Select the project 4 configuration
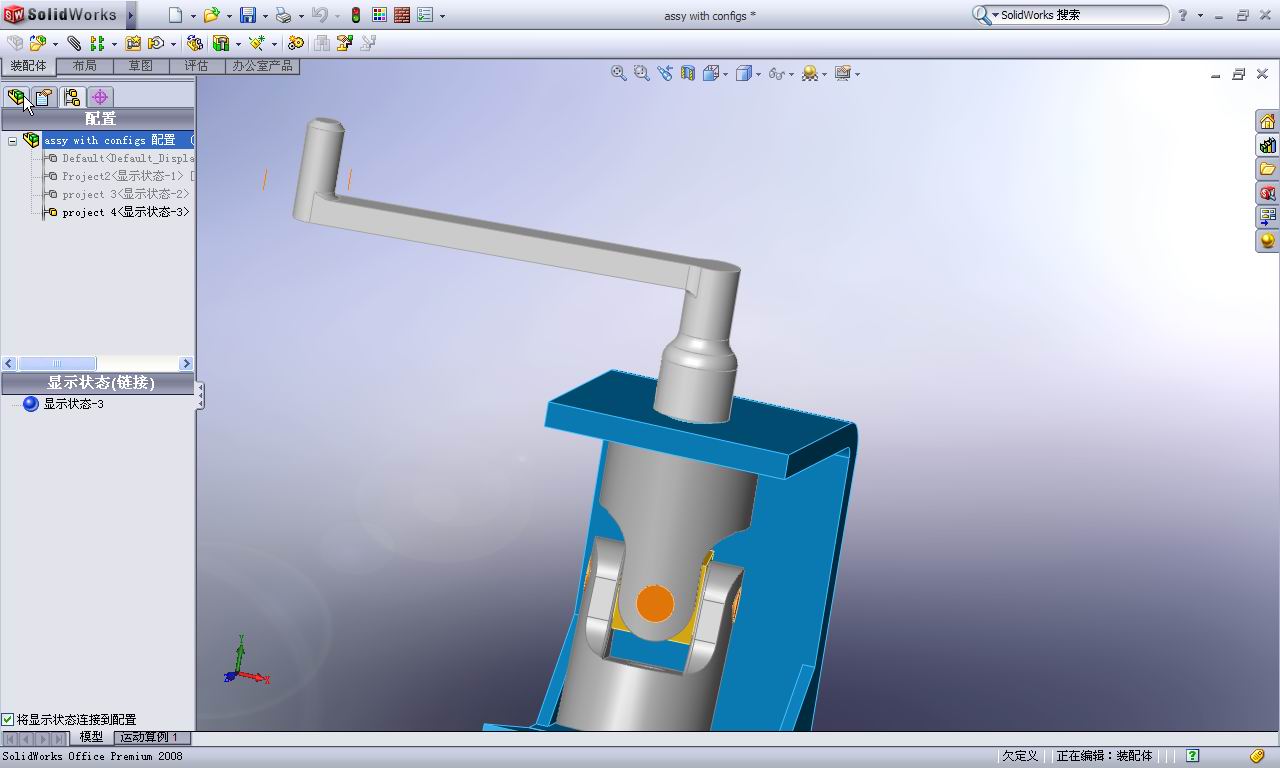Image resolution: width=1280 pixels, height=768 pixels. click(117, 212)
